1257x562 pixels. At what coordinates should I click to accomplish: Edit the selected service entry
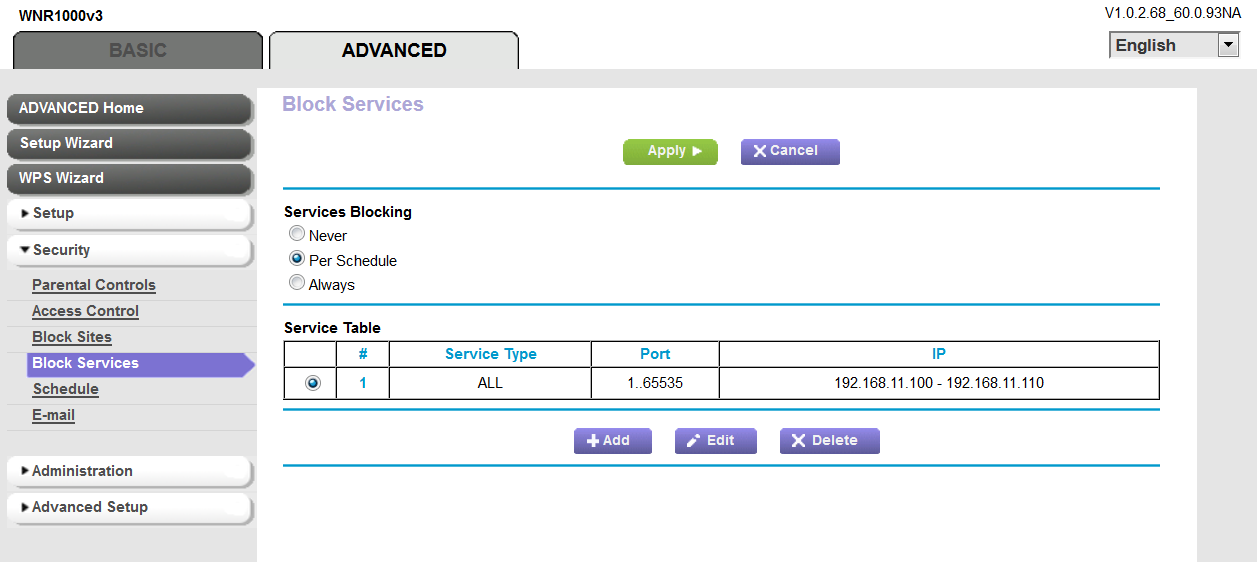pyautogui.click(x=715, y=441)
